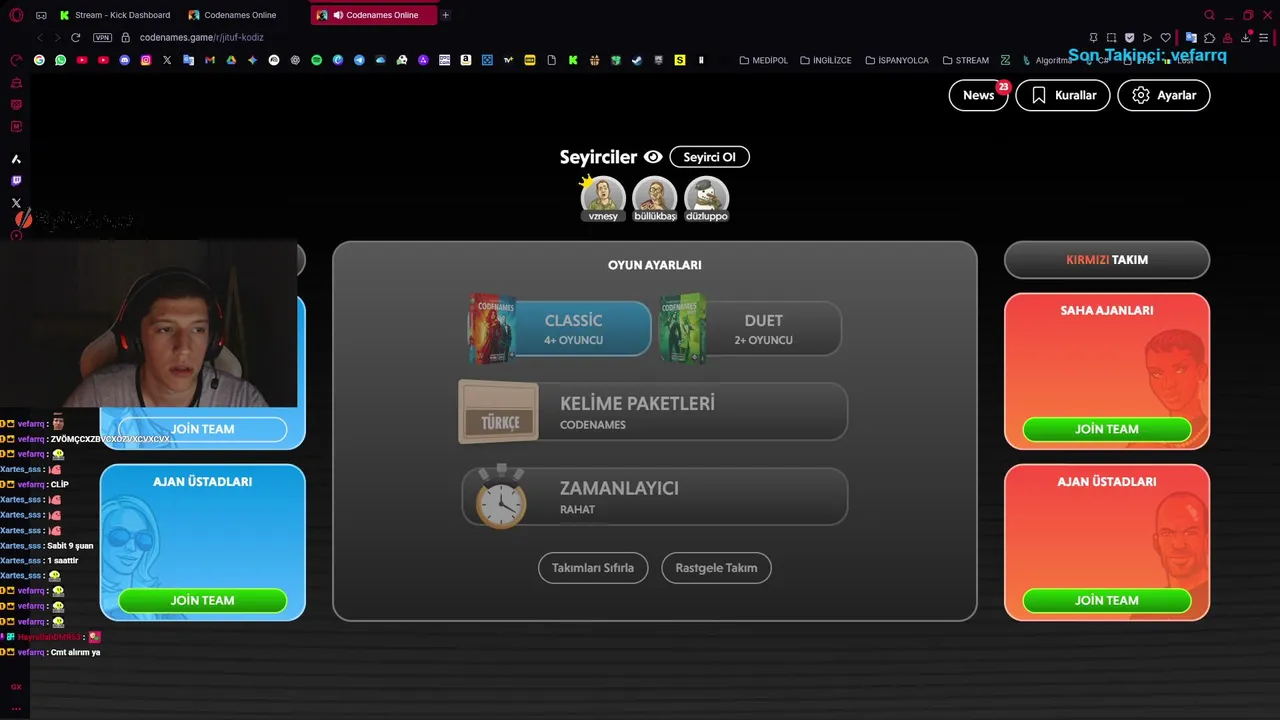This screenshot has height=720, width=1280.
Task: Click the address bar URL codenames.game
Action: 201,37
